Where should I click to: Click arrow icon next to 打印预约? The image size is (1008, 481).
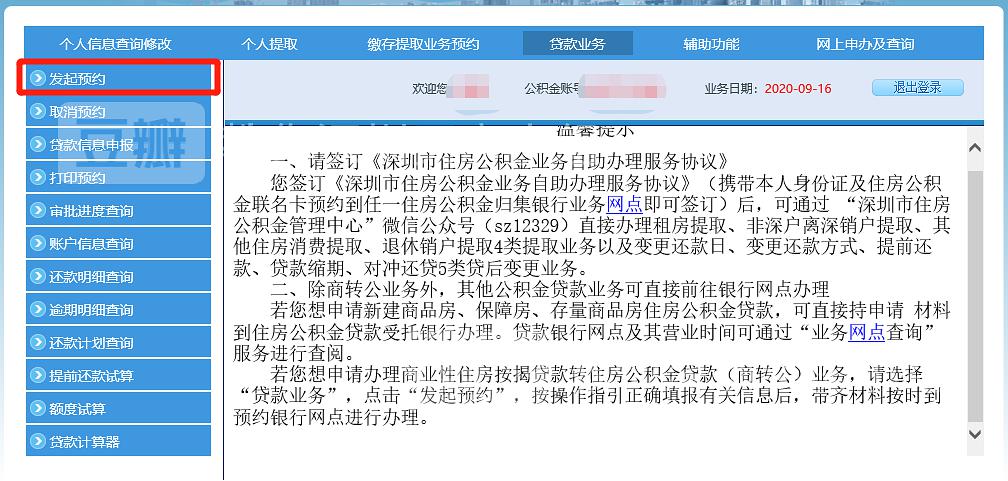coord(37,178)
